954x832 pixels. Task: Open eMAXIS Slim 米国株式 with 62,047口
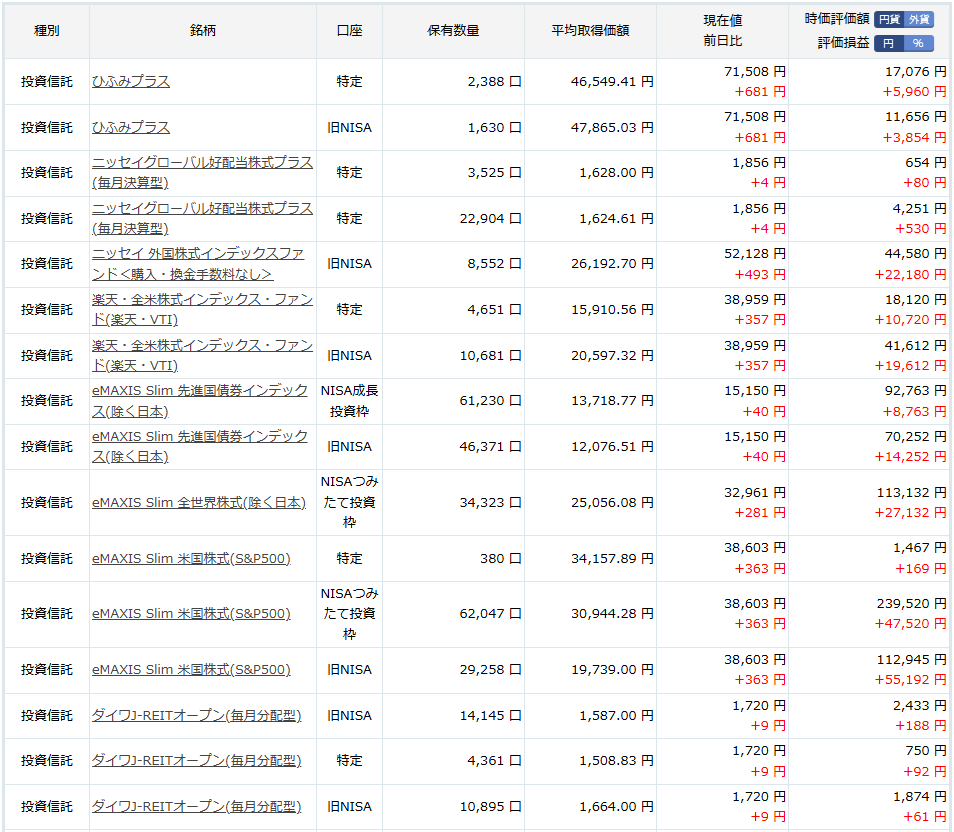coord(191,614)
